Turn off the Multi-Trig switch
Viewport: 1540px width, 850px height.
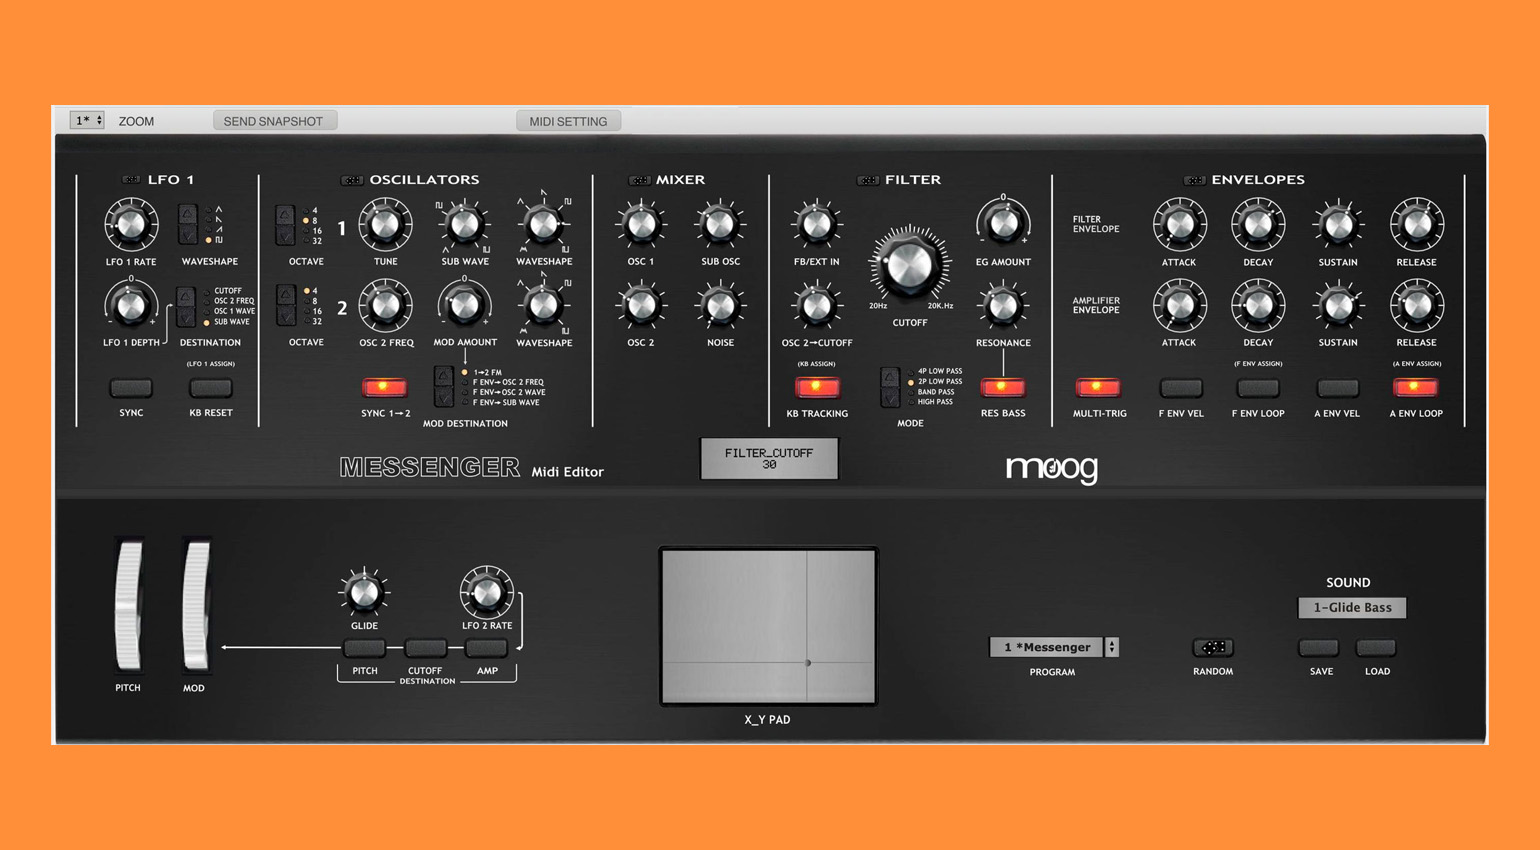(1097, 387)
